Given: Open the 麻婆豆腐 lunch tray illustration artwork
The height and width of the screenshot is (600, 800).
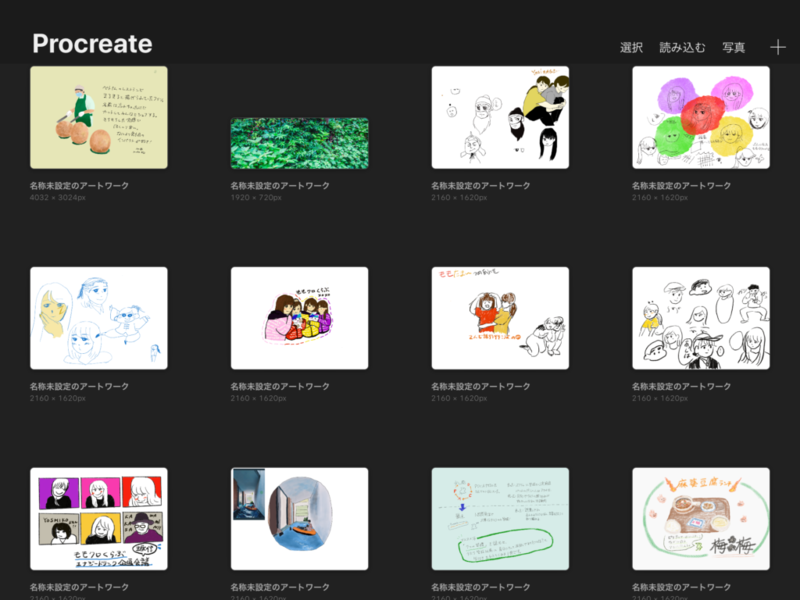Looking at the screenshot, I should (x=701, y=519).
